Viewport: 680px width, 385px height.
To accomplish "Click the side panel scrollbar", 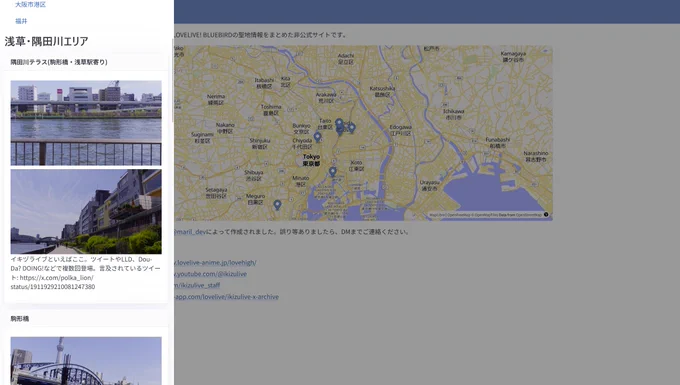I will coord(173,80).
